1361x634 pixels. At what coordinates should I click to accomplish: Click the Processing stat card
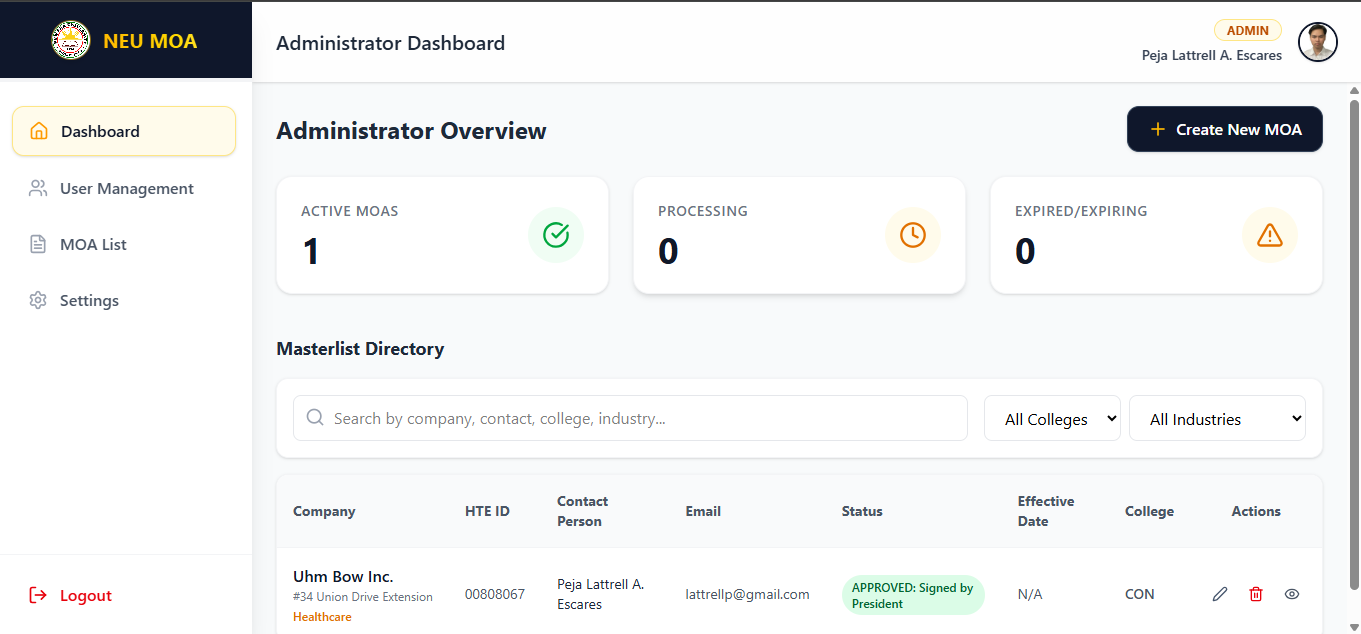coord(799,235)
